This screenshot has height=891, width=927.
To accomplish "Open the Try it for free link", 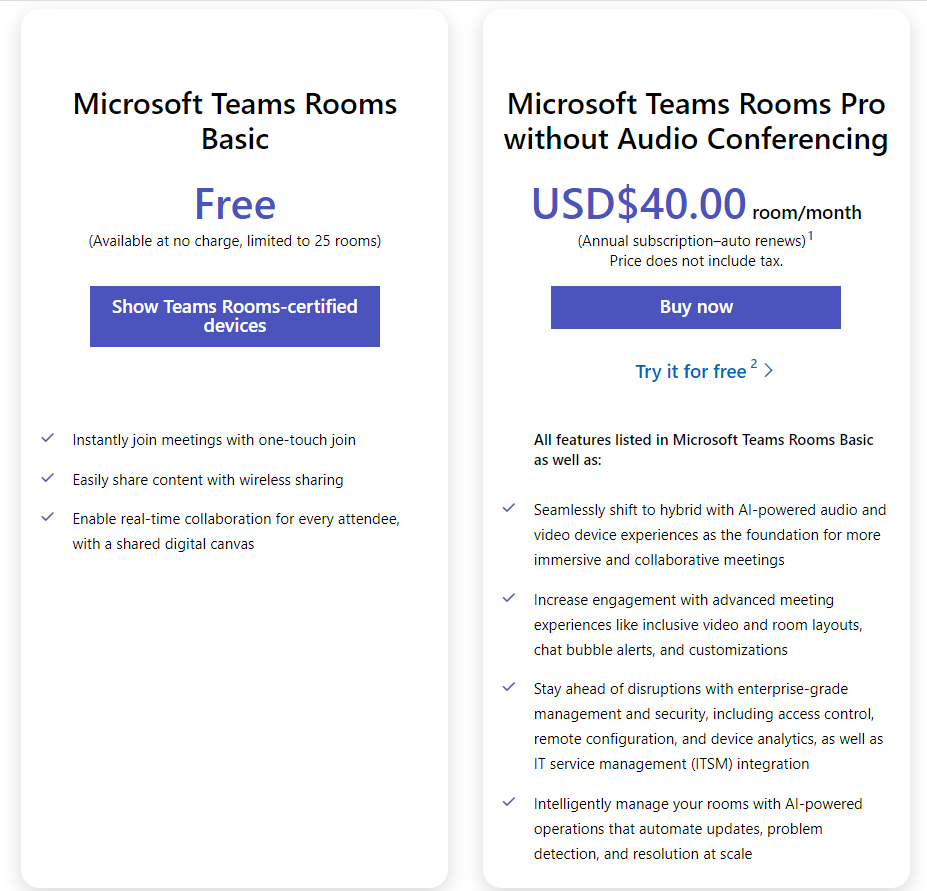I will tap(690, 372).
